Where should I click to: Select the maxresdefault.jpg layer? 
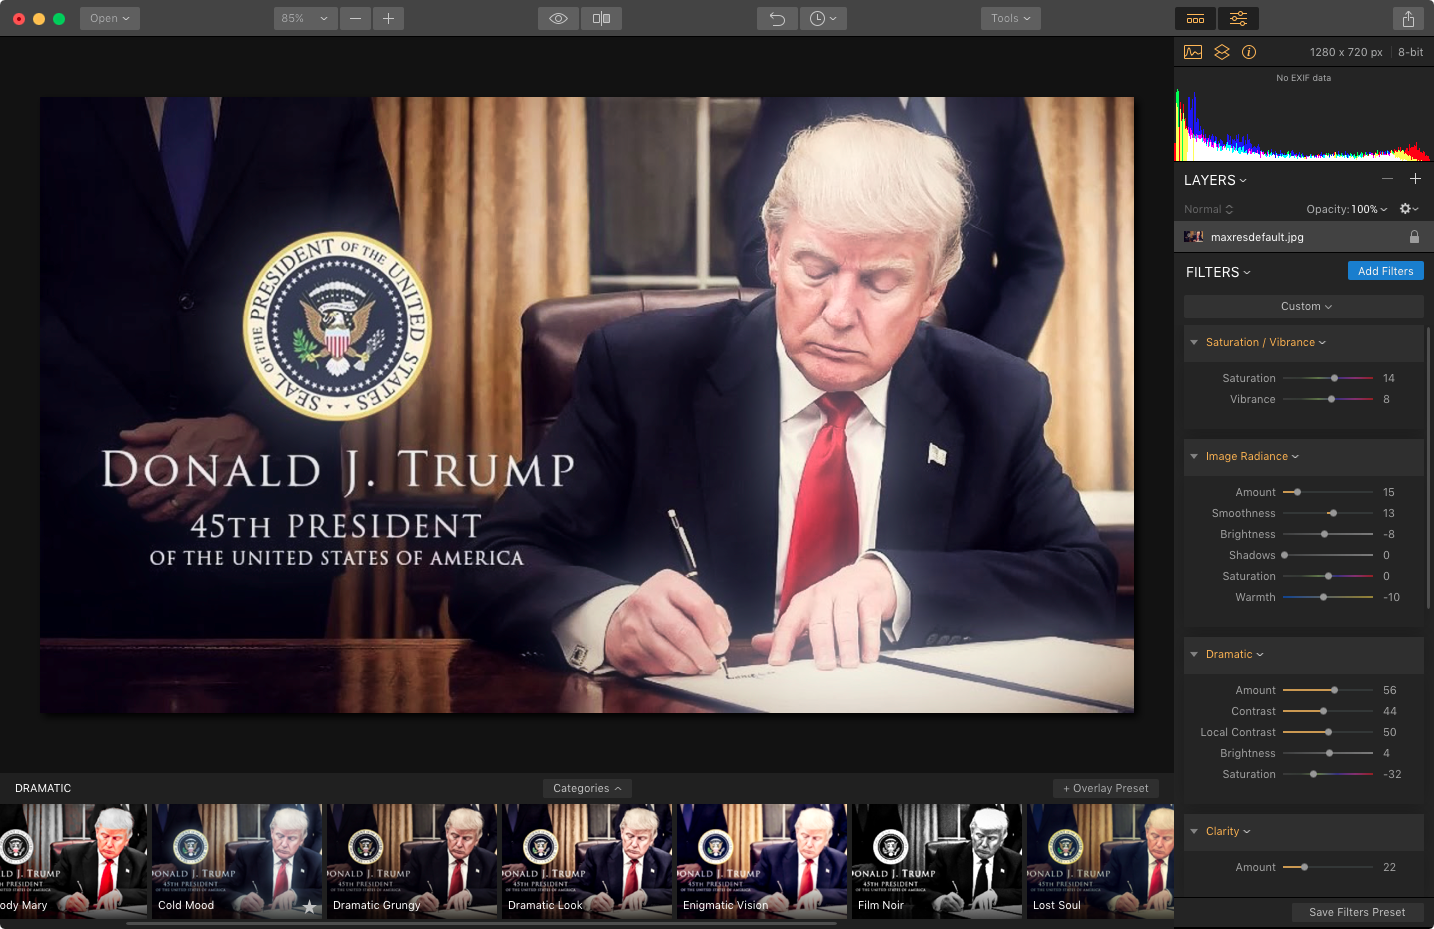1304,237
